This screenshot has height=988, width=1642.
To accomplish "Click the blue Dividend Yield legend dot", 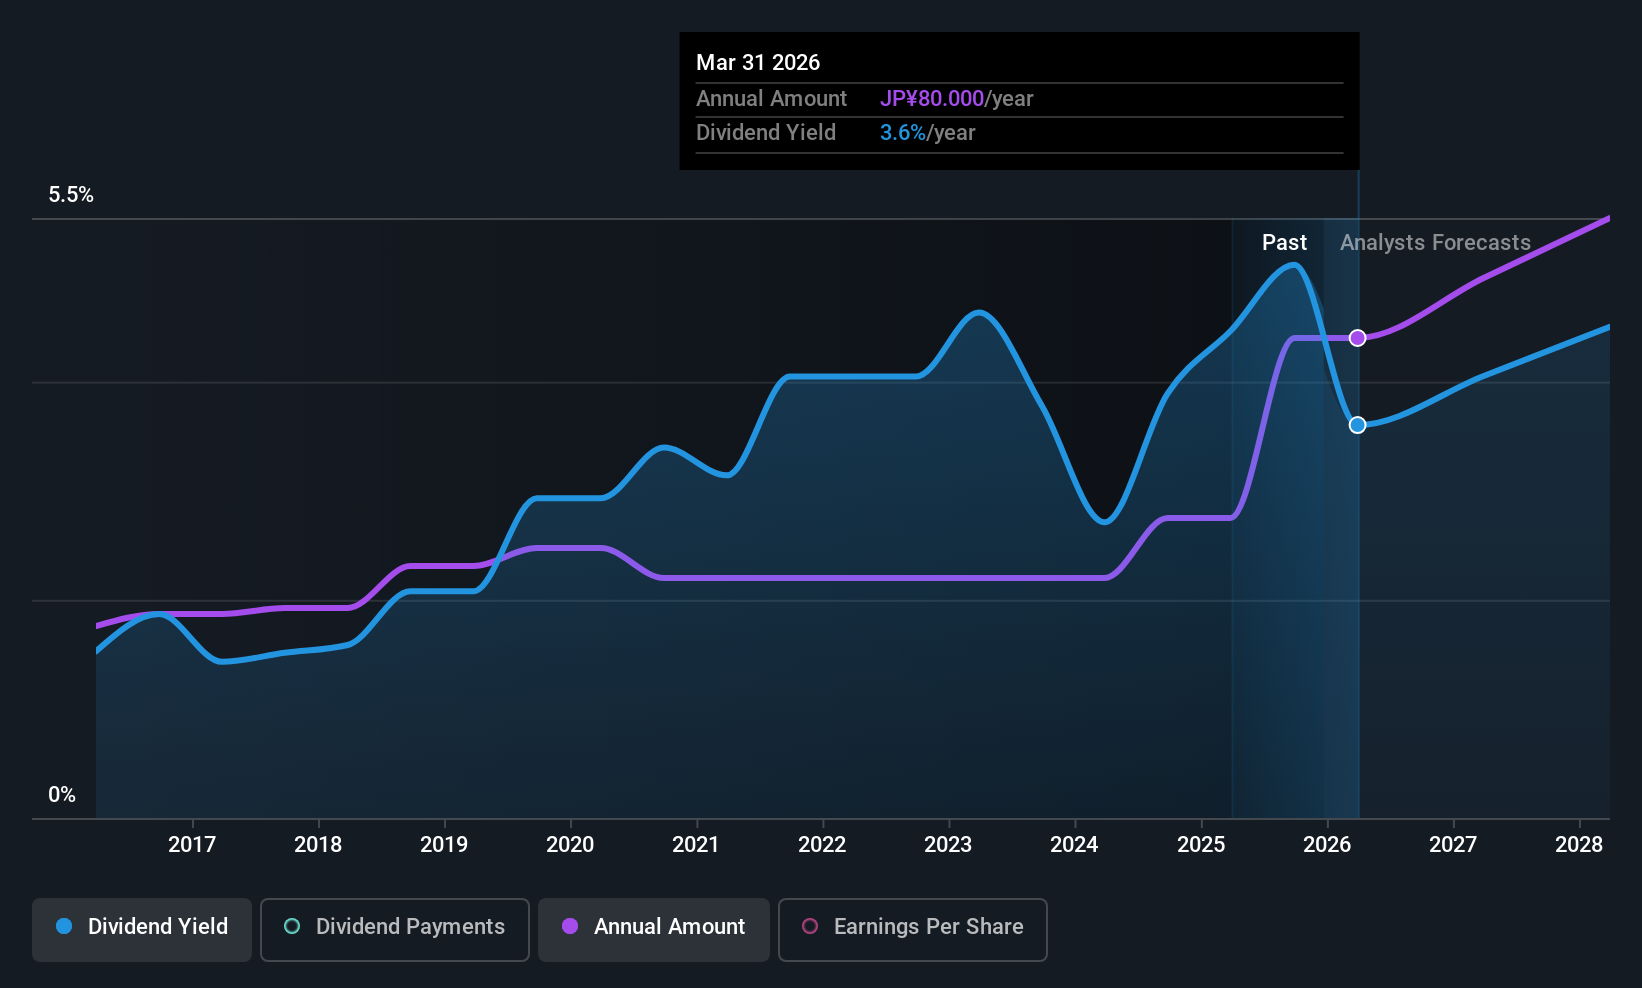I will coord(64,926).
